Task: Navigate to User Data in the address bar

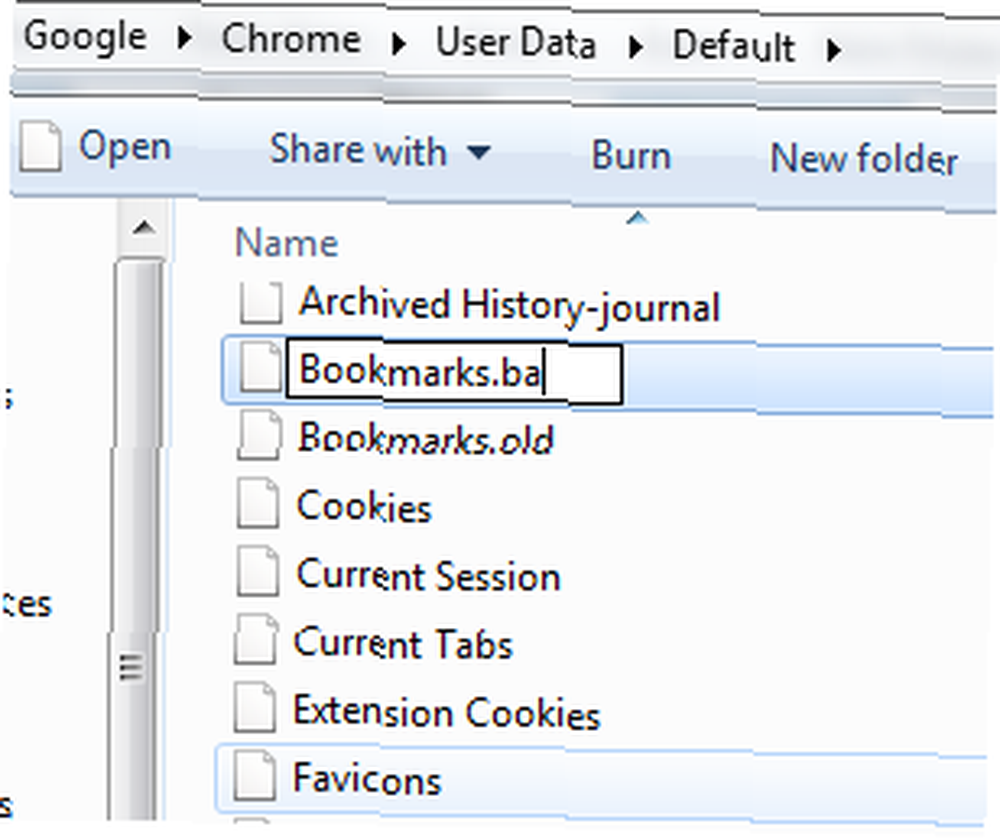Action: point(516,43)
